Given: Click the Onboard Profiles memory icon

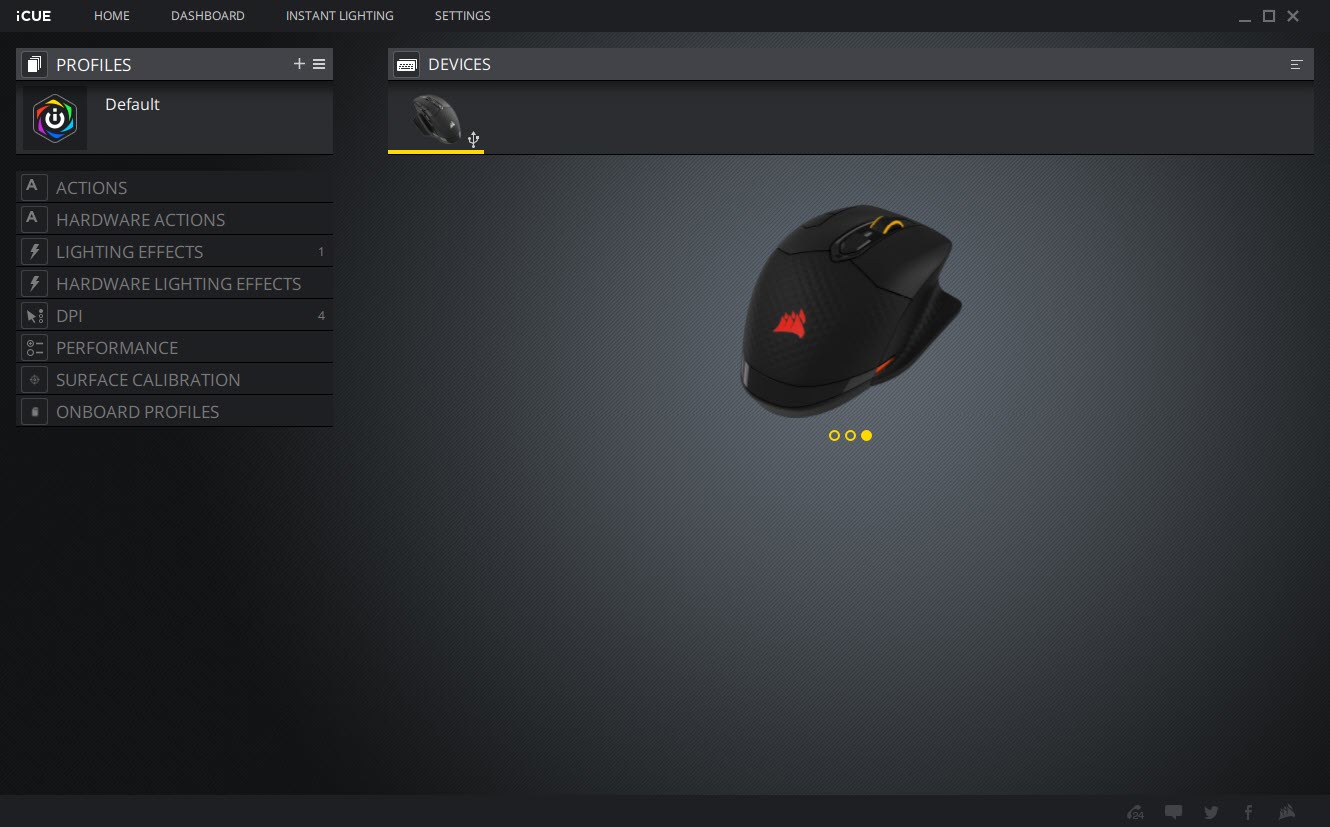Looking at the screenshot, I should (34, 411).
